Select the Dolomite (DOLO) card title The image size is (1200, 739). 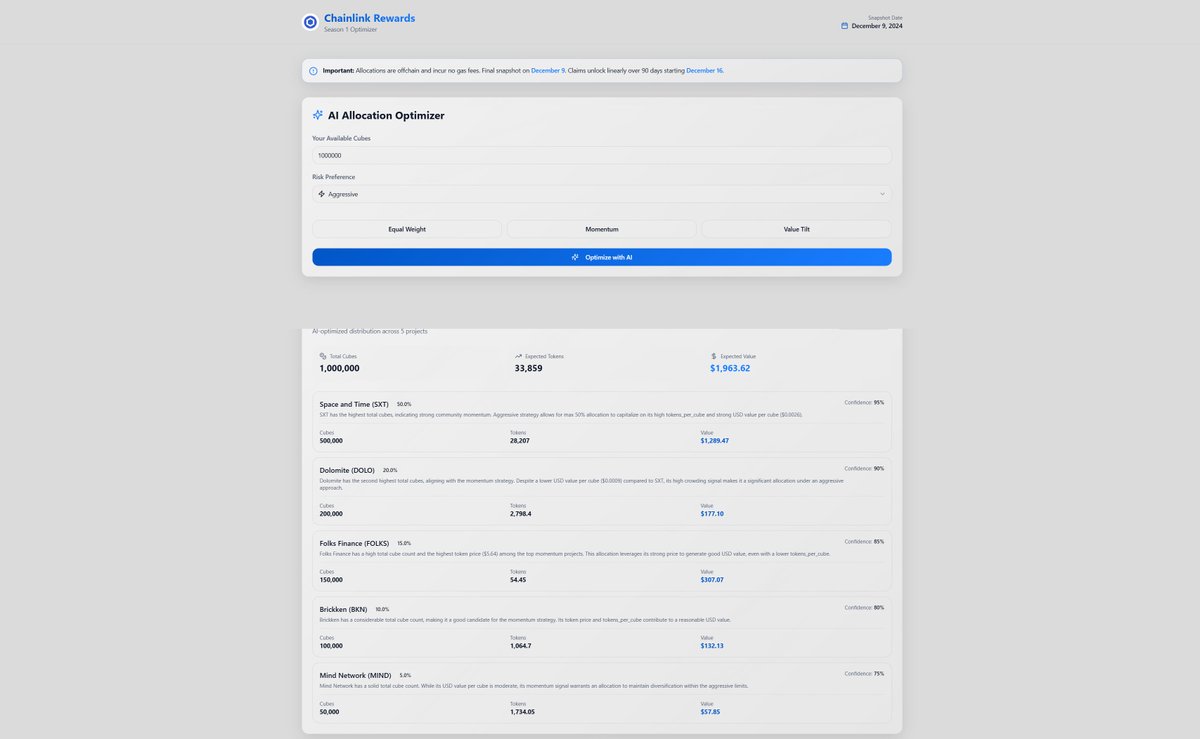click(347, 470)
